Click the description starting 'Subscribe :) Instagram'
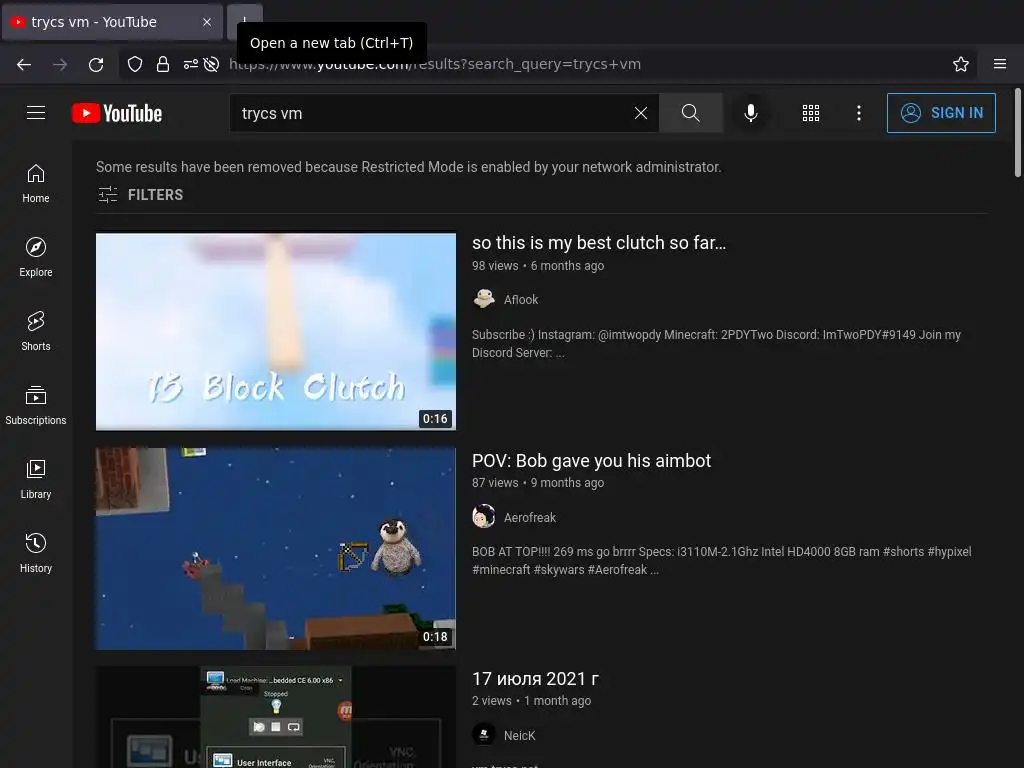Viewport: 1024px width, 768px height. [716, 344]
